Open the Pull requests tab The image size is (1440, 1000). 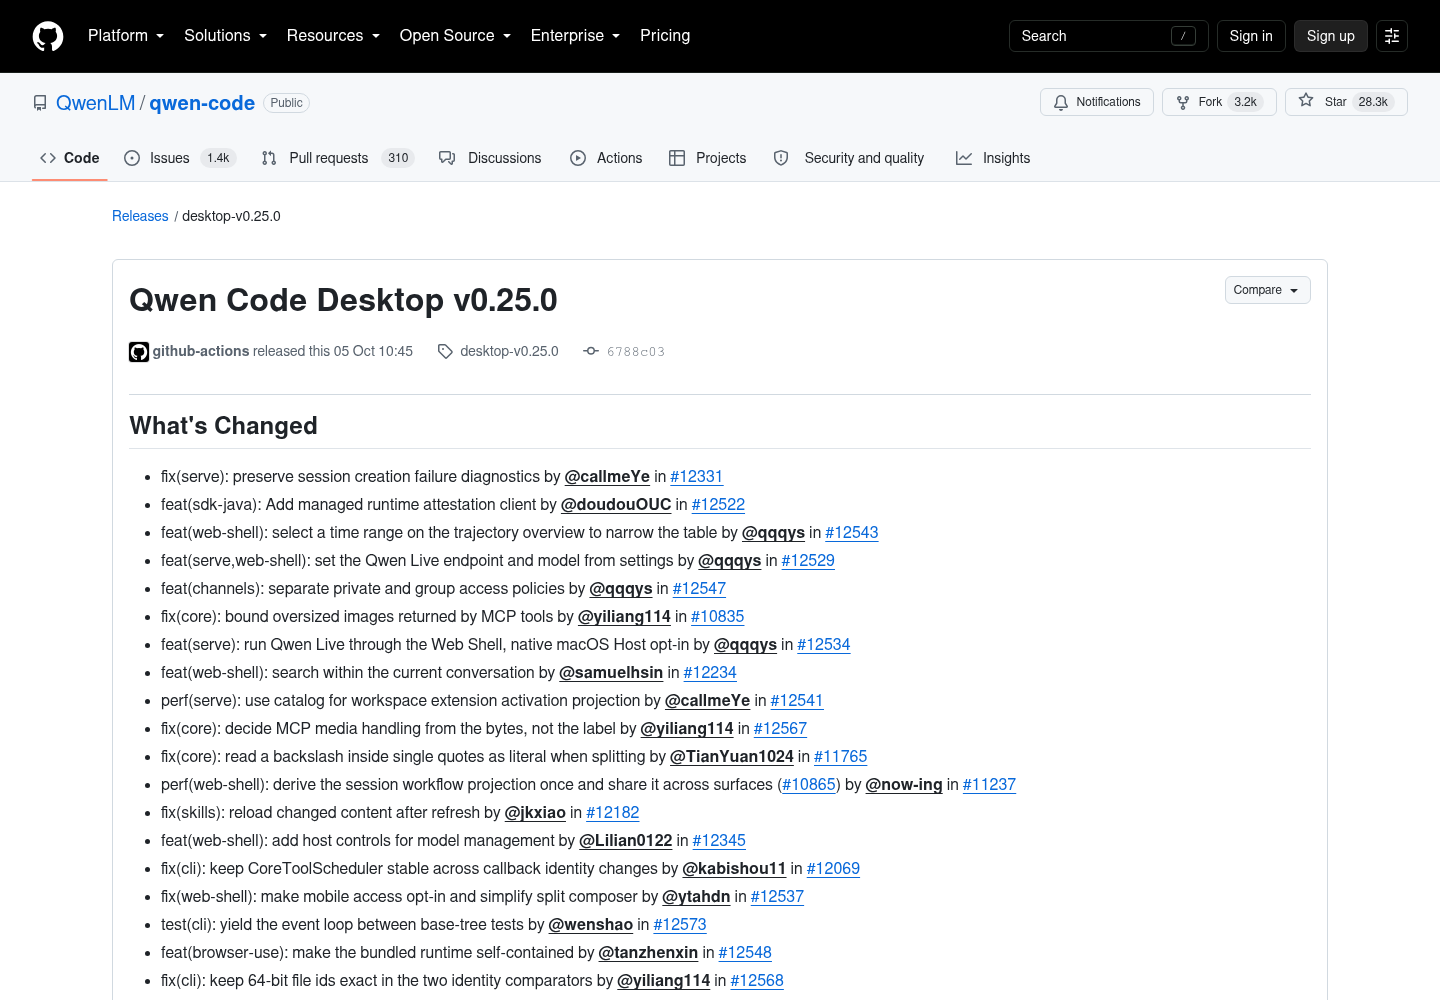[337, 158]
